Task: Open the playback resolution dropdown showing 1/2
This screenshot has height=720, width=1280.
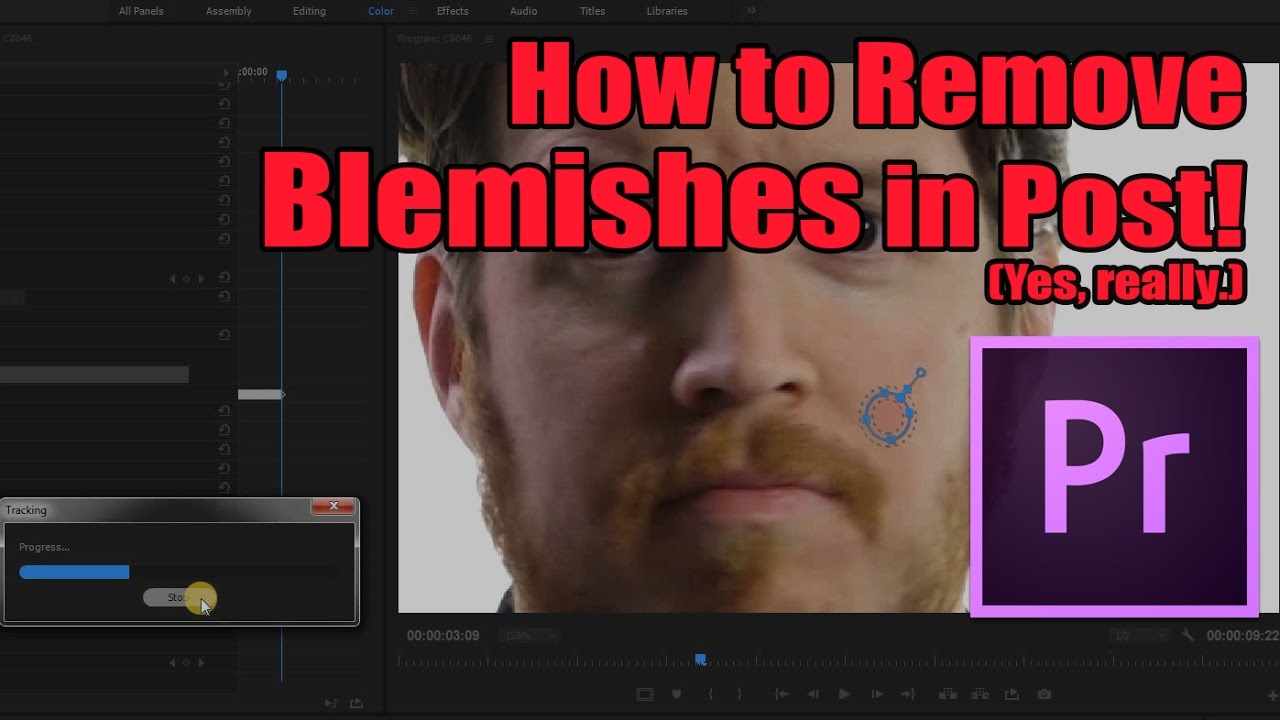Action: tap(1140, 635)
